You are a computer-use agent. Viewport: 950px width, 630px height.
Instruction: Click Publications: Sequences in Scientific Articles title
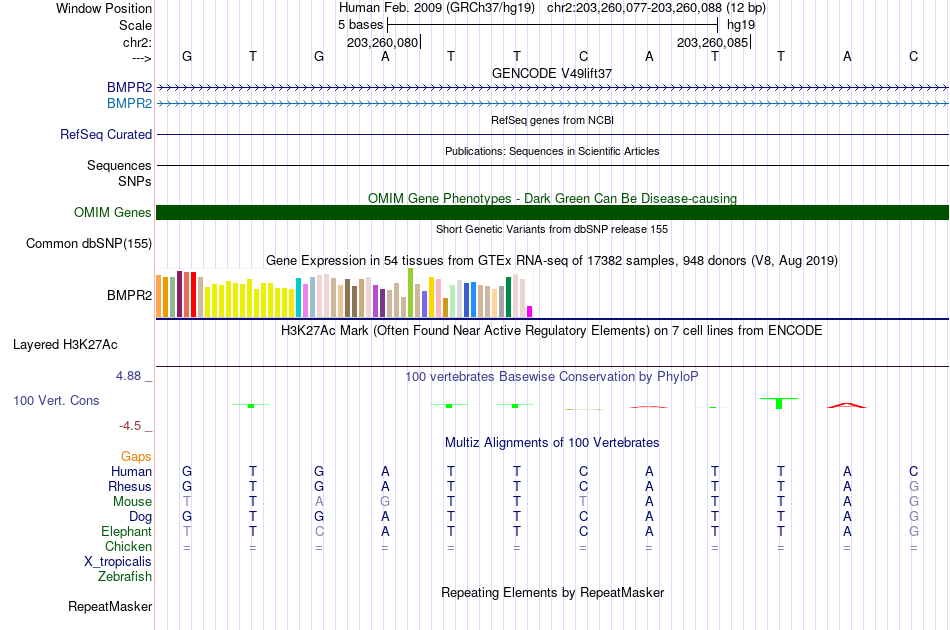(552, 151)
